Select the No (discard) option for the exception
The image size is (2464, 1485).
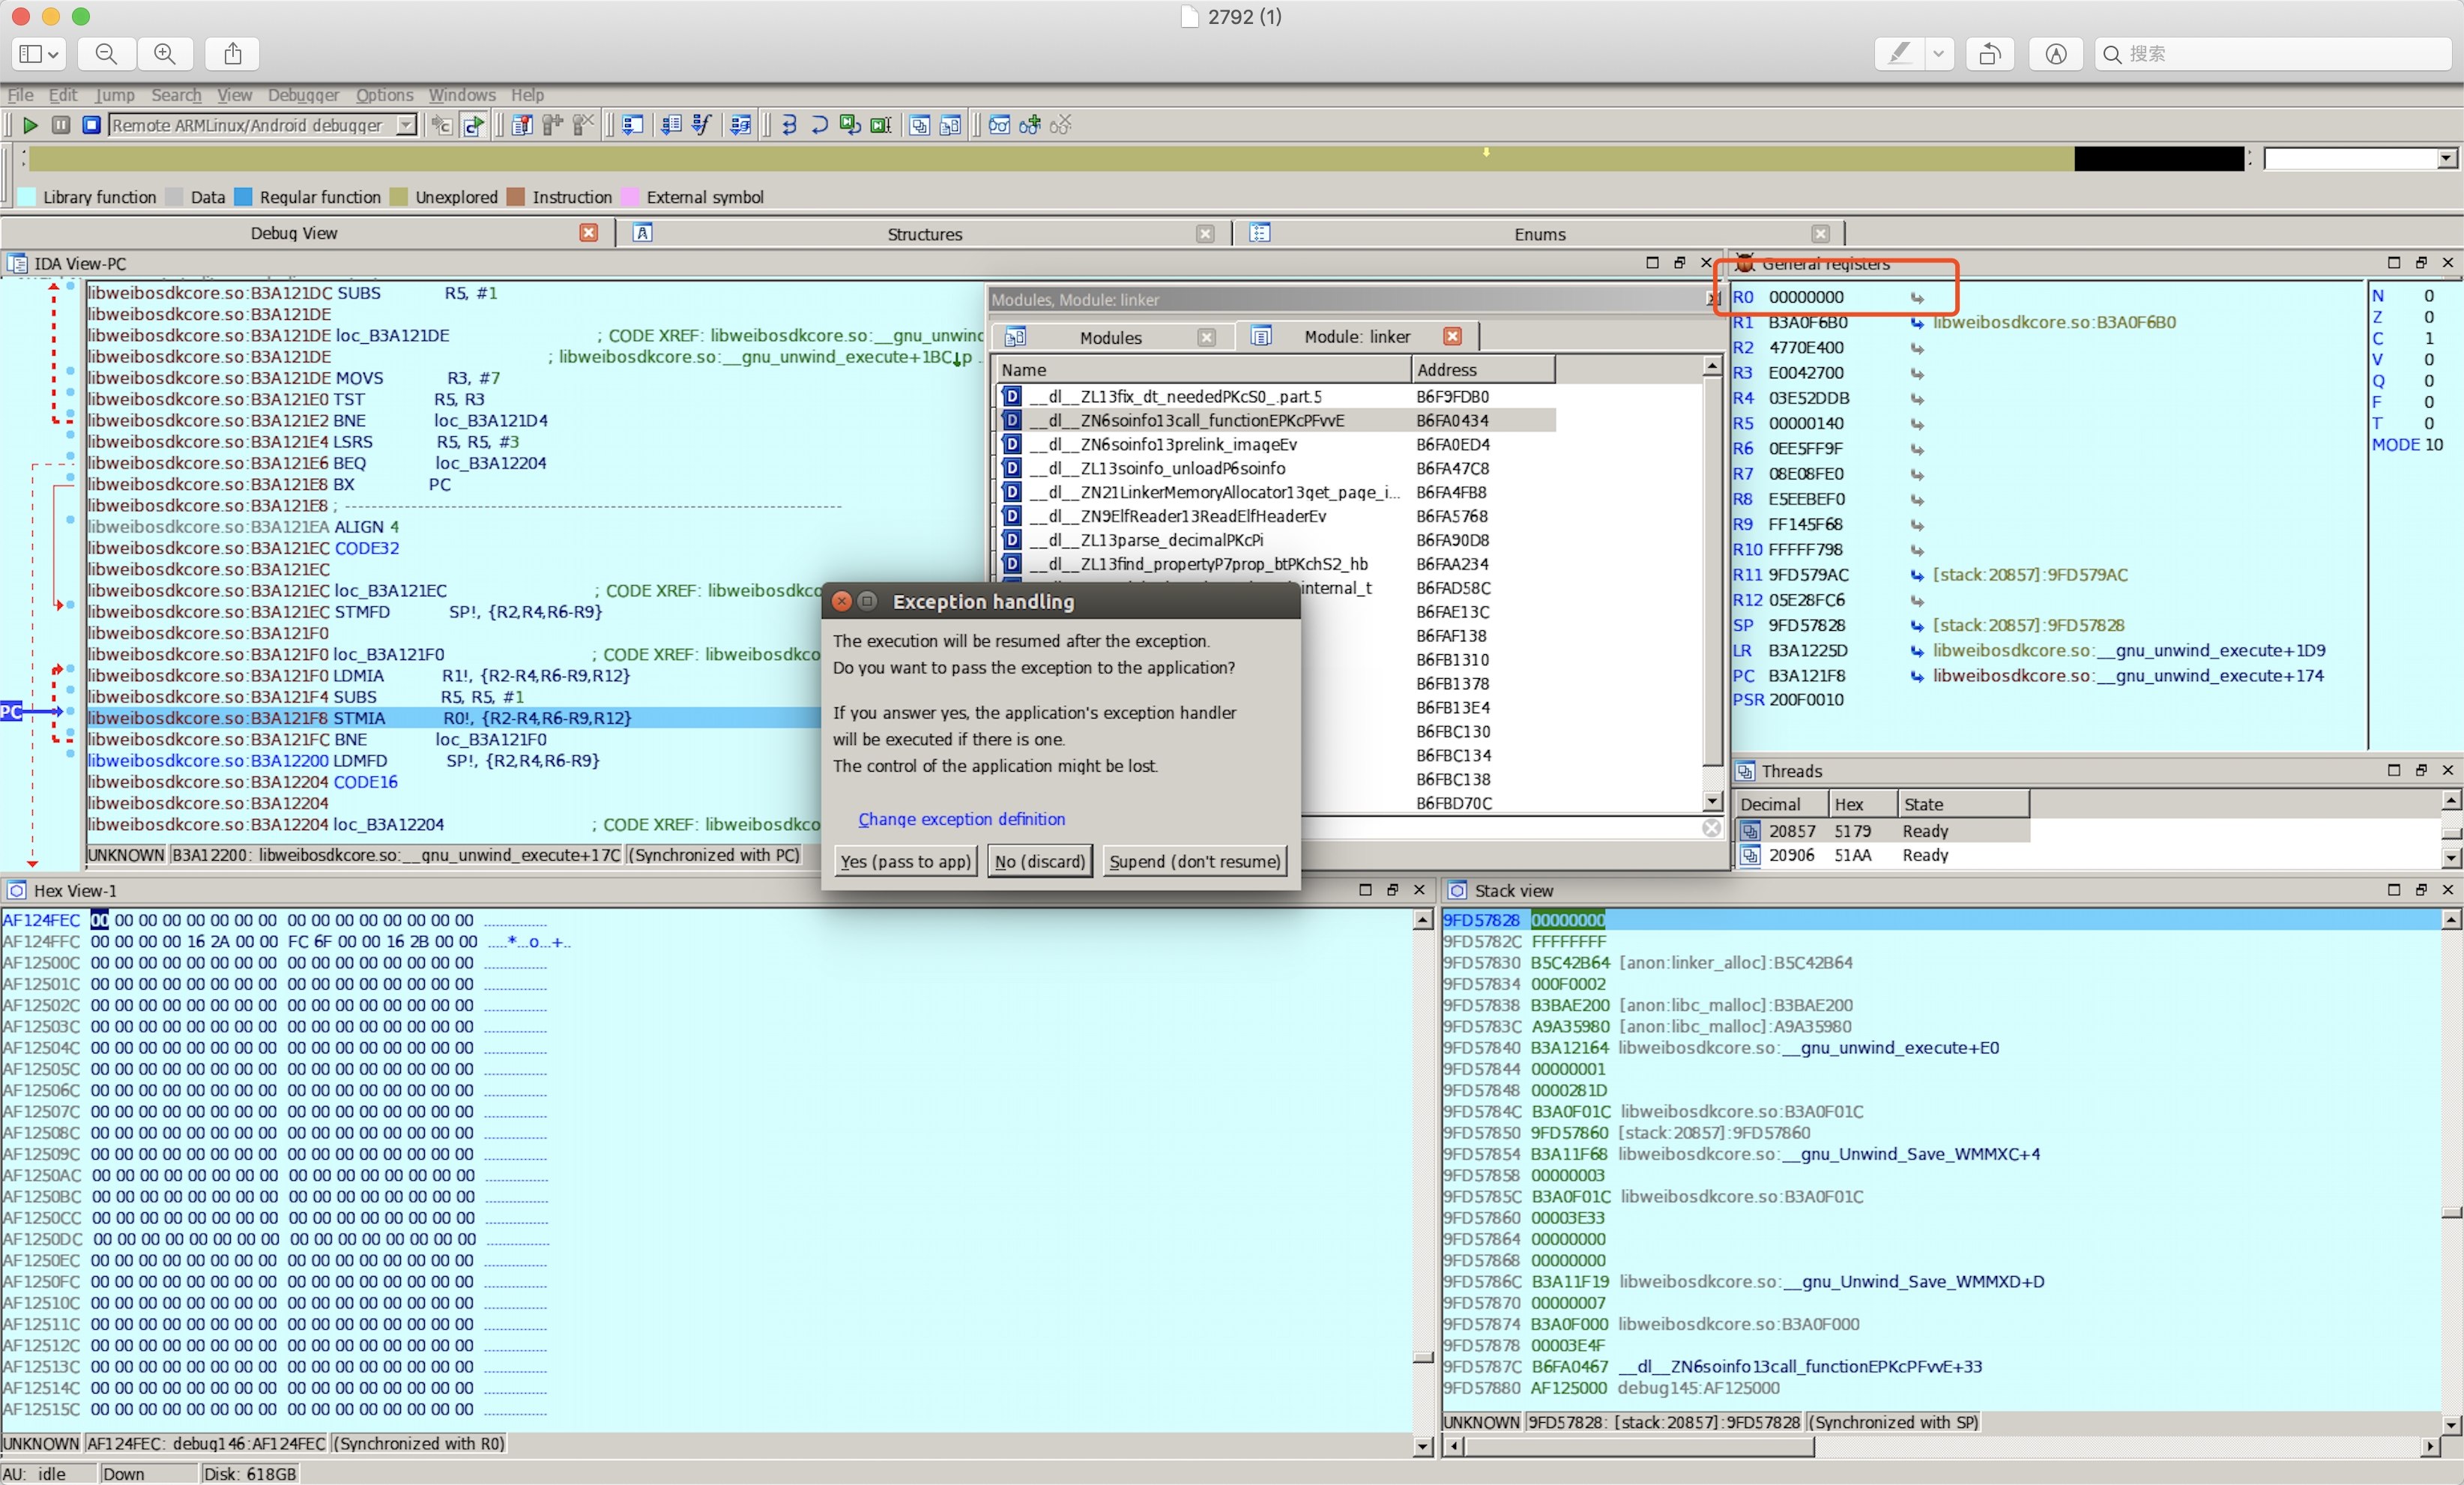click(1039, 861)
